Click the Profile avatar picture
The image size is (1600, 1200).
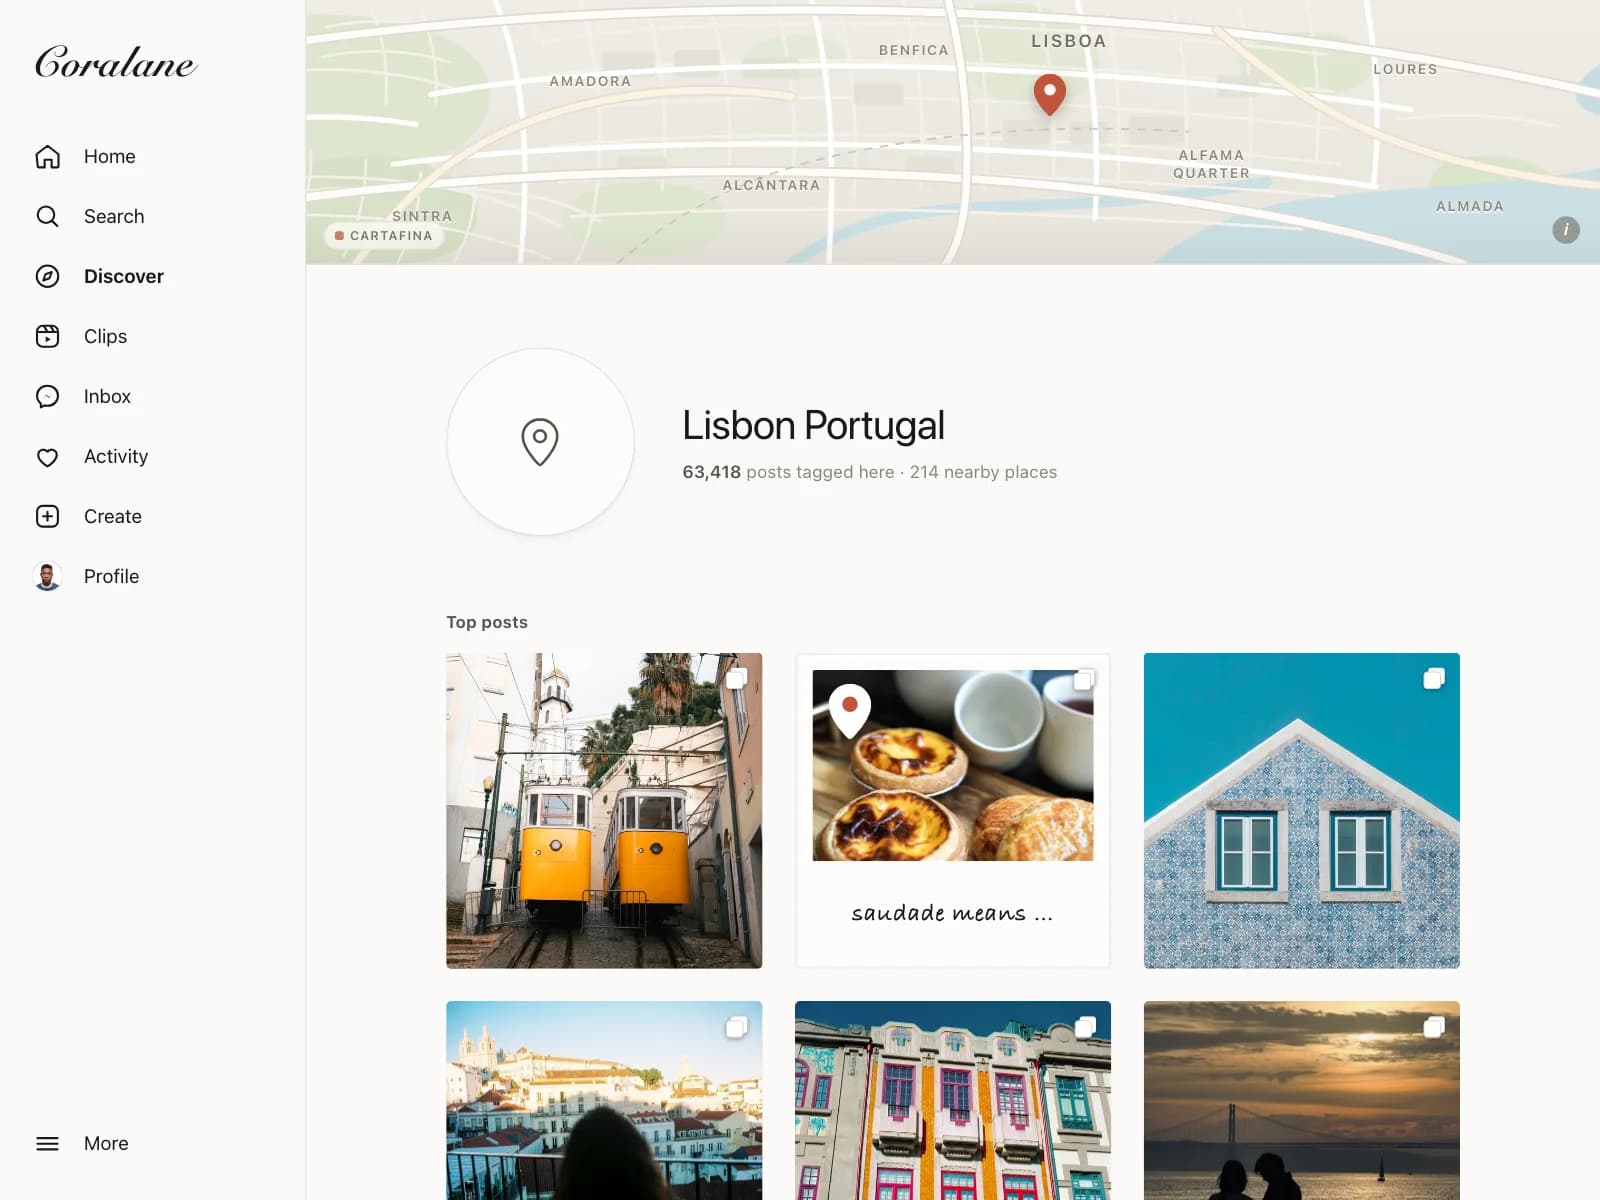48,577
